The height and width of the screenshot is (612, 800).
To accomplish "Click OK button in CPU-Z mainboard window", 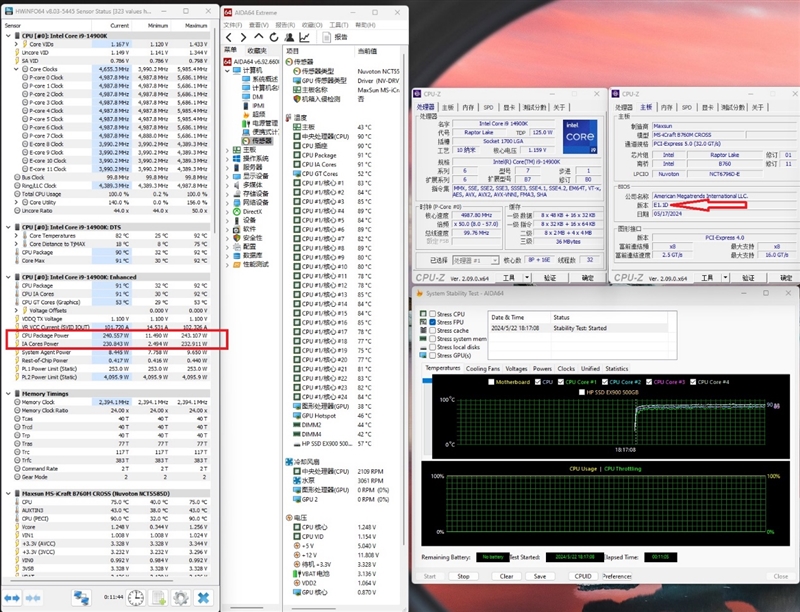I will tap(786, 277).
